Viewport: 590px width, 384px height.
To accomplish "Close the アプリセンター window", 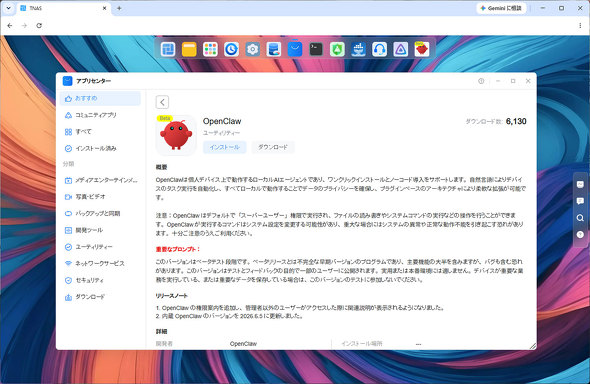I will [x=528, y=81].
